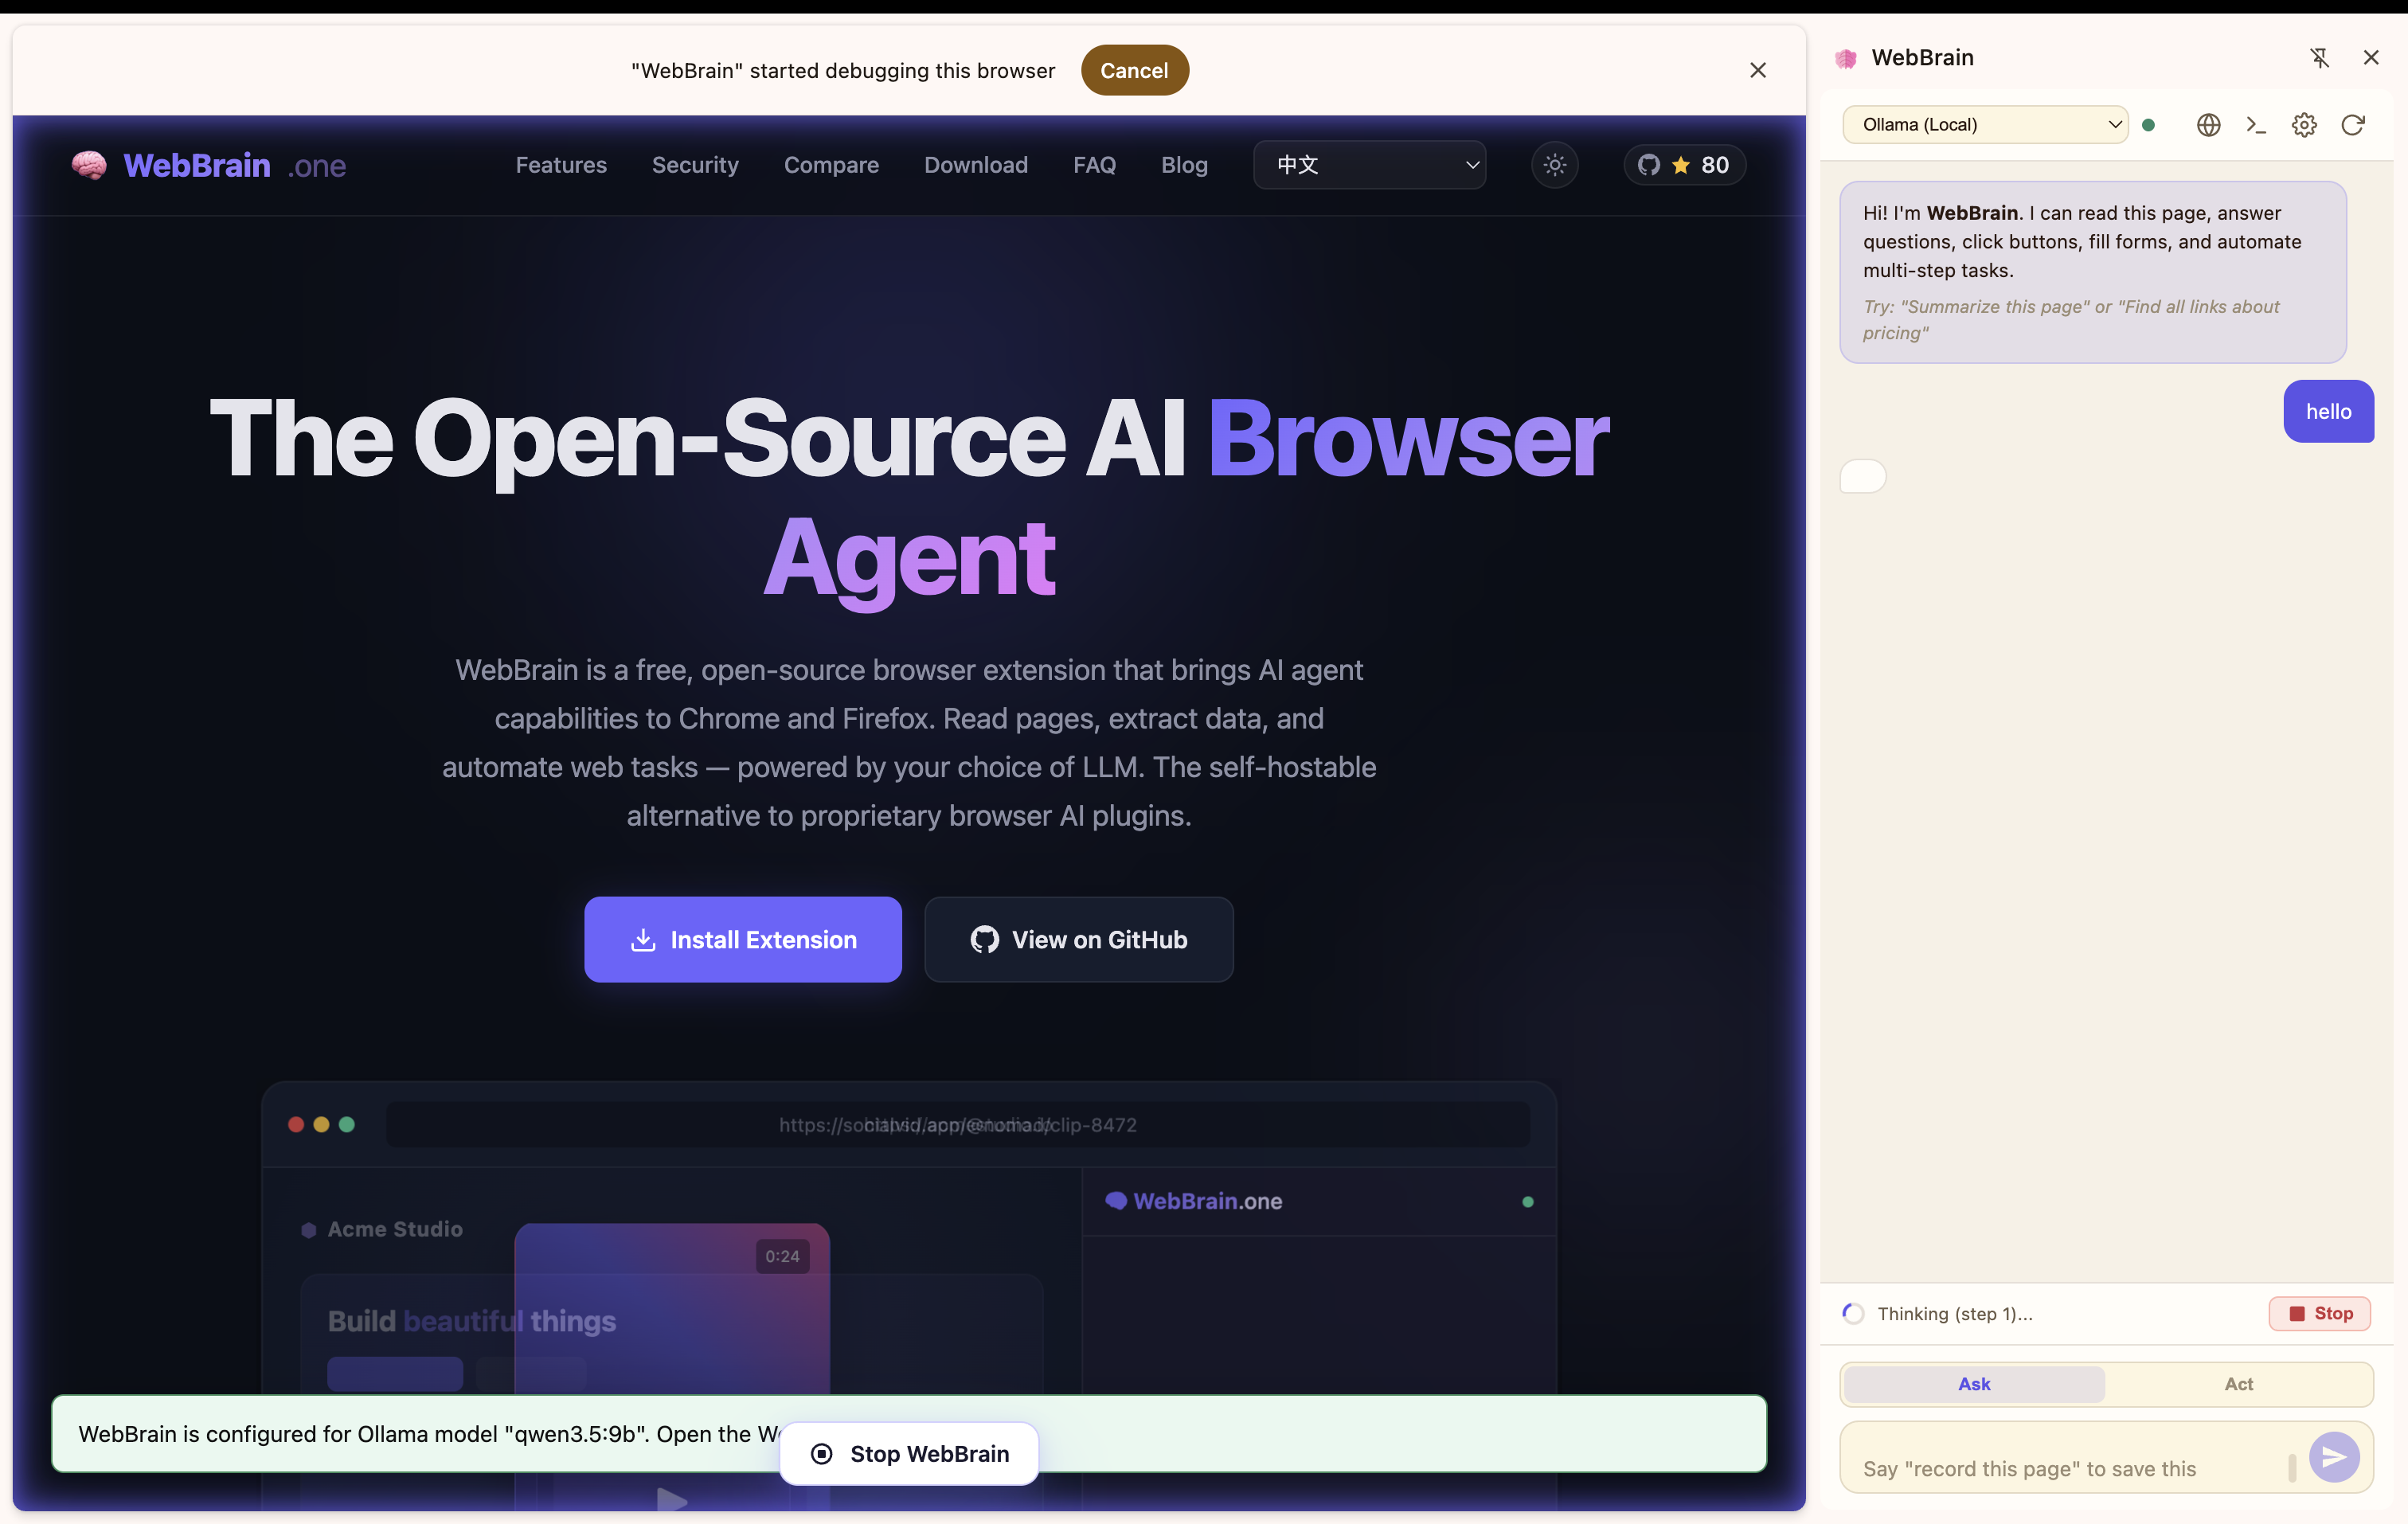Click Acme Studio label in demo mockup
Image resolution: width=2408 pixels, height=1524 pixels.
coord(394,1229)
